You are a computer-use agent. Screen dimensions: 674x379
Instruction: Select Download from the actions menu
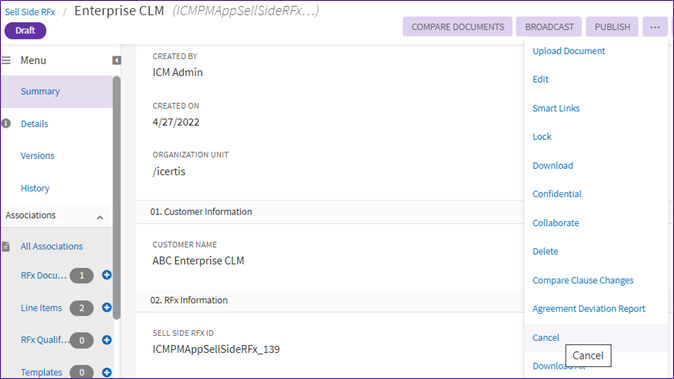click(553, 165)
